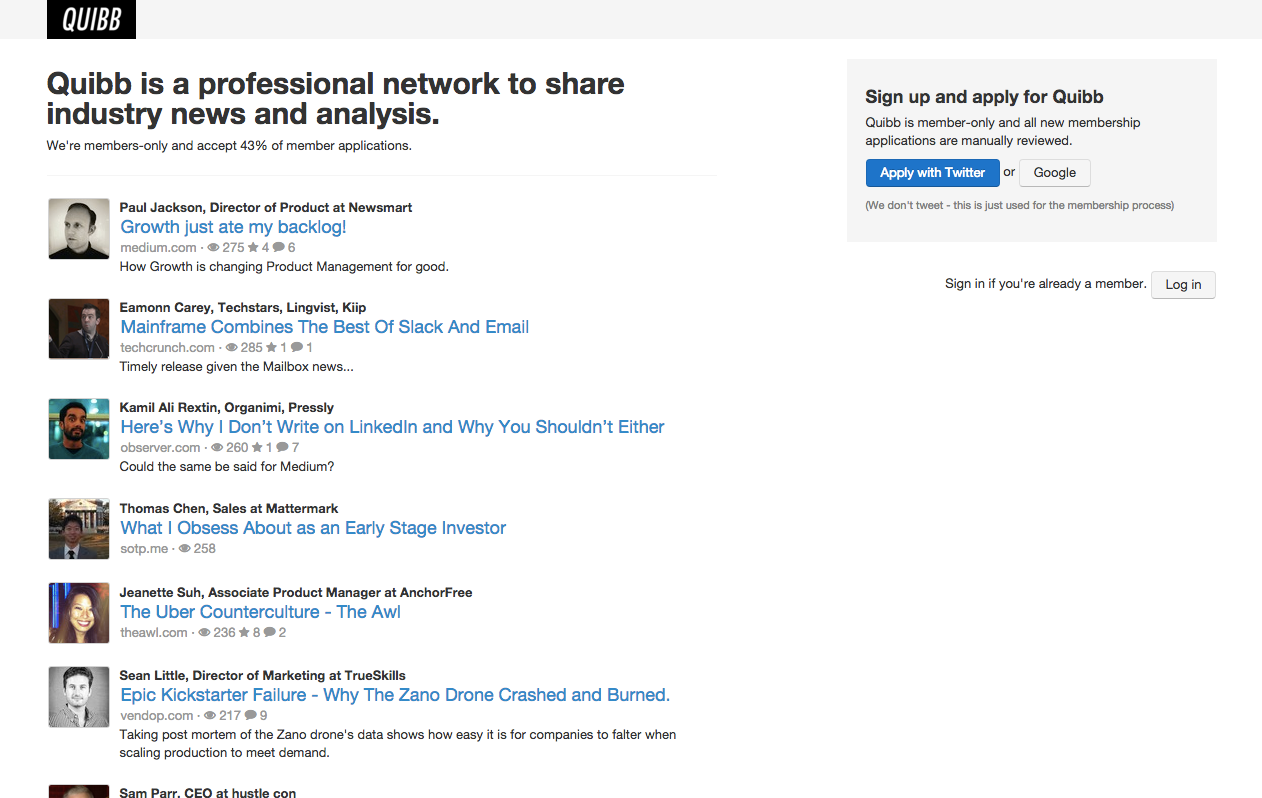
Task: Click views eye icon on sotp.me post
Action: [x=184, y=548]
